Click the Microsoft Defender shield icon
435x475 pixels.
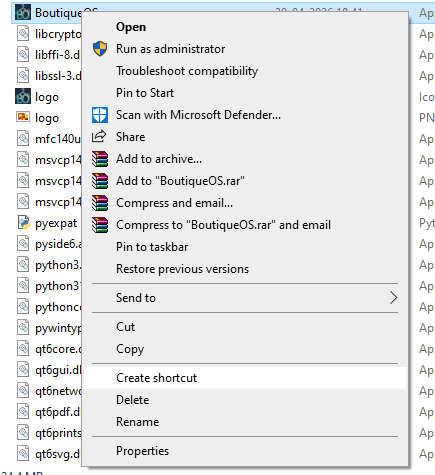[100, 115]
